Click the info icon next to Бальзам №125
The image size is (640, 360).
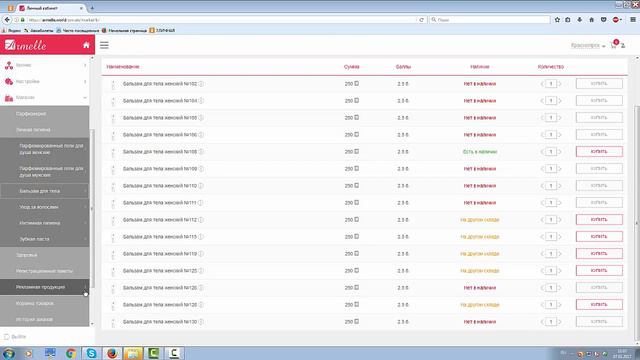click(201, 271)
